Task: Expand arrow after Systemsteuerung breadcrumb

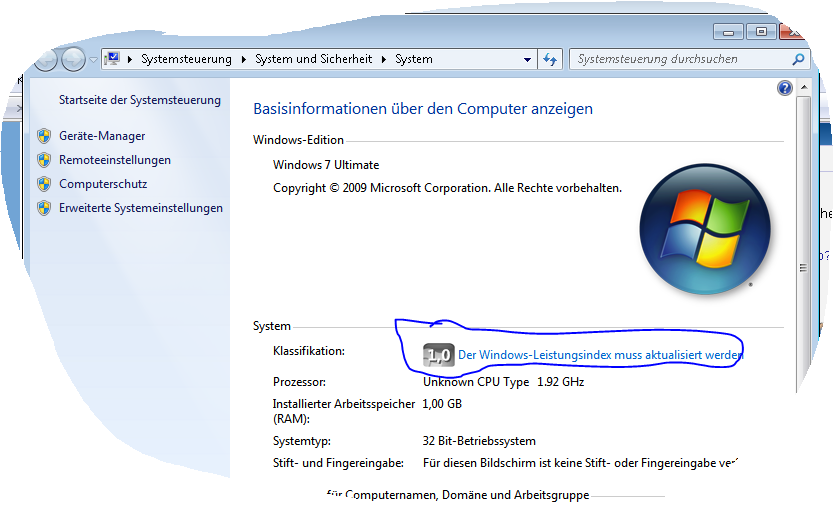Action: pyautogui.click(x=243, y=59)
